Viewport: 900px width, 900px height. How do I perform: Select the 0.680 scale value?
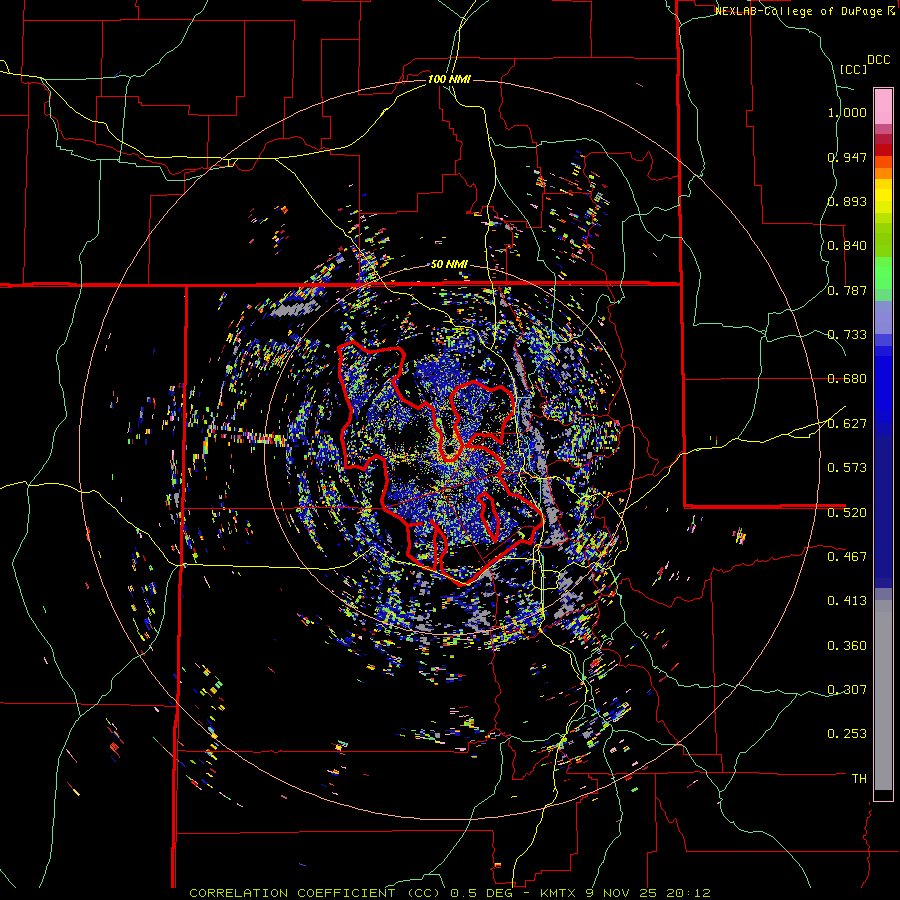tap(847, 379)
